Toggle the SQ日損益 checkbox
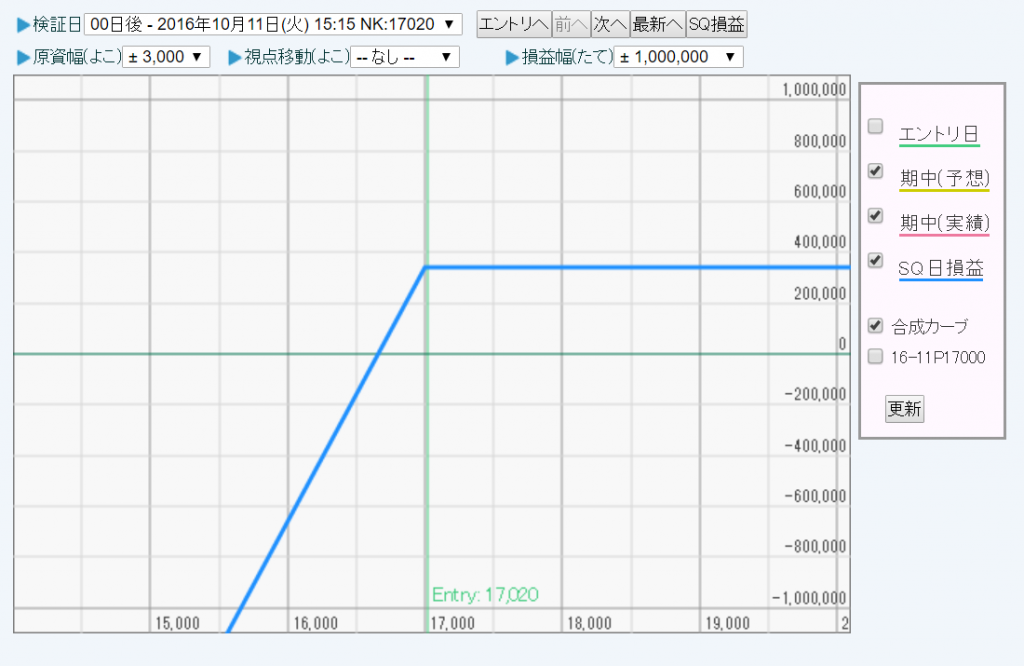The height and width of the screenshot is (666, 1024). click(x=876, y=261)
